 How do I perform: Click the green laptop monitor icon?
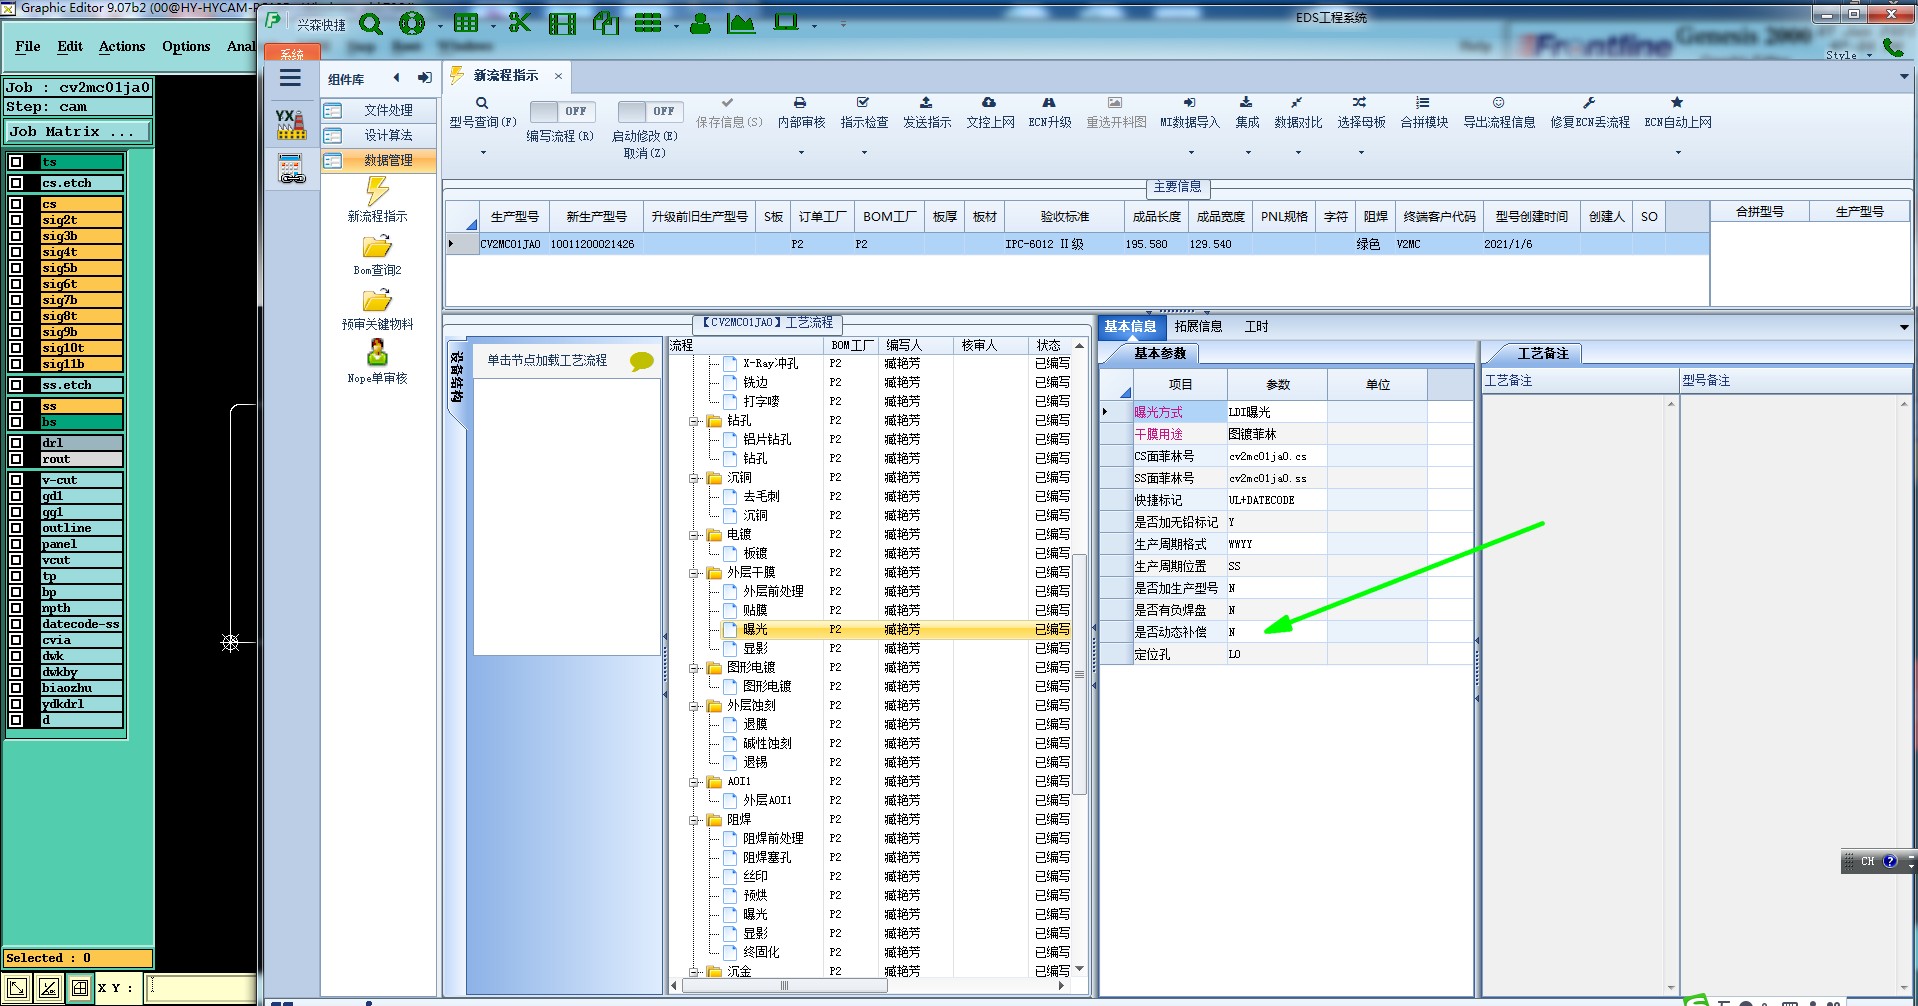tap(787, 21)
